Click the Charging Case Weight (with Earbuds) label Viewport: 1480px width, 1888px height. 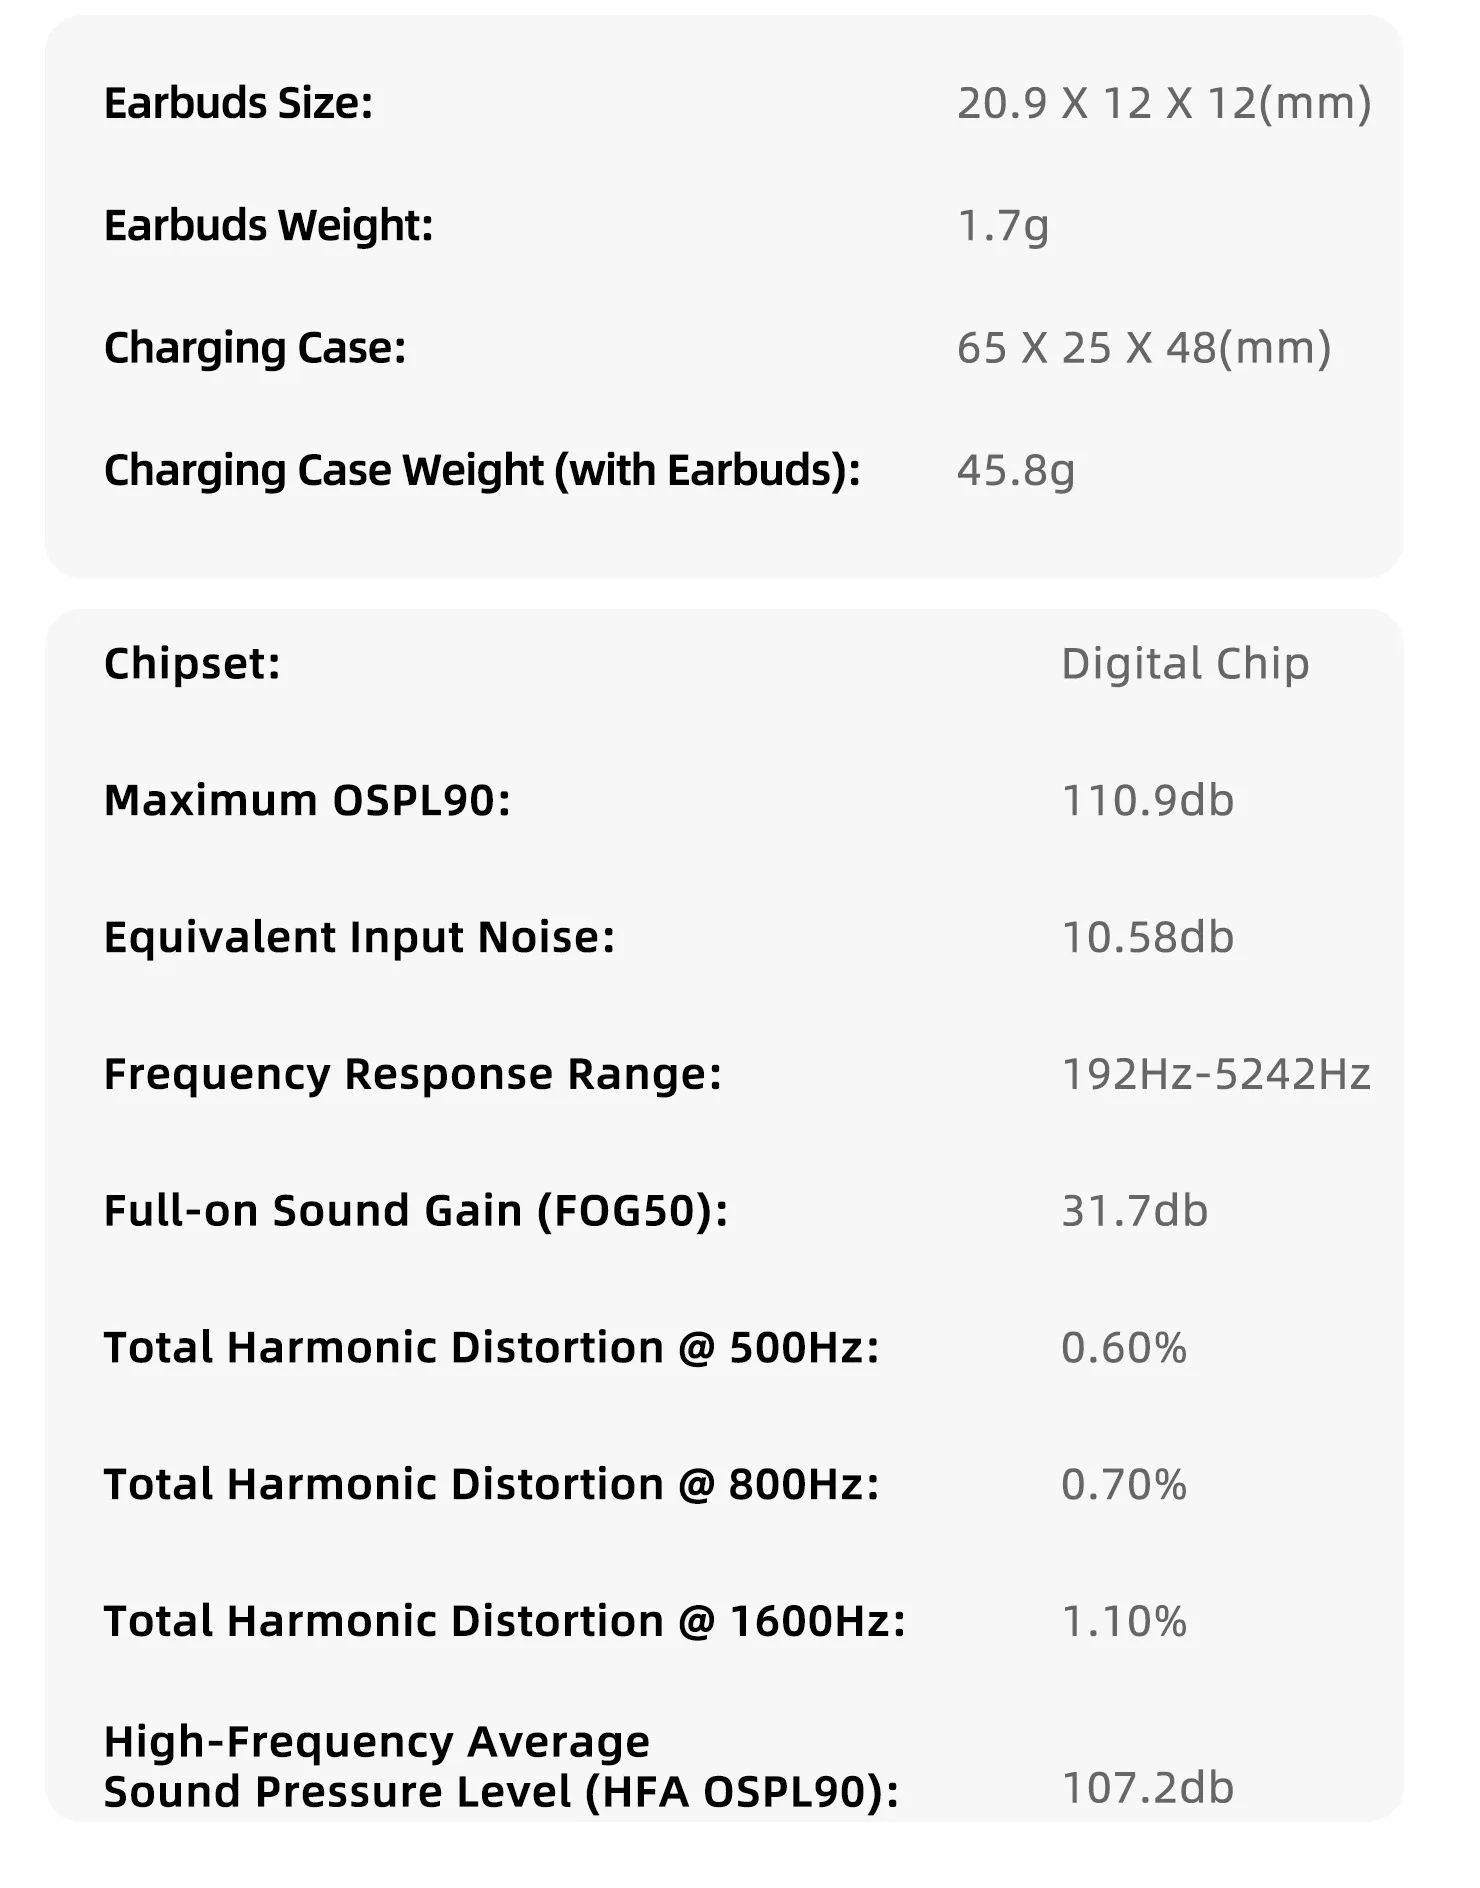(x=482, y=470)
